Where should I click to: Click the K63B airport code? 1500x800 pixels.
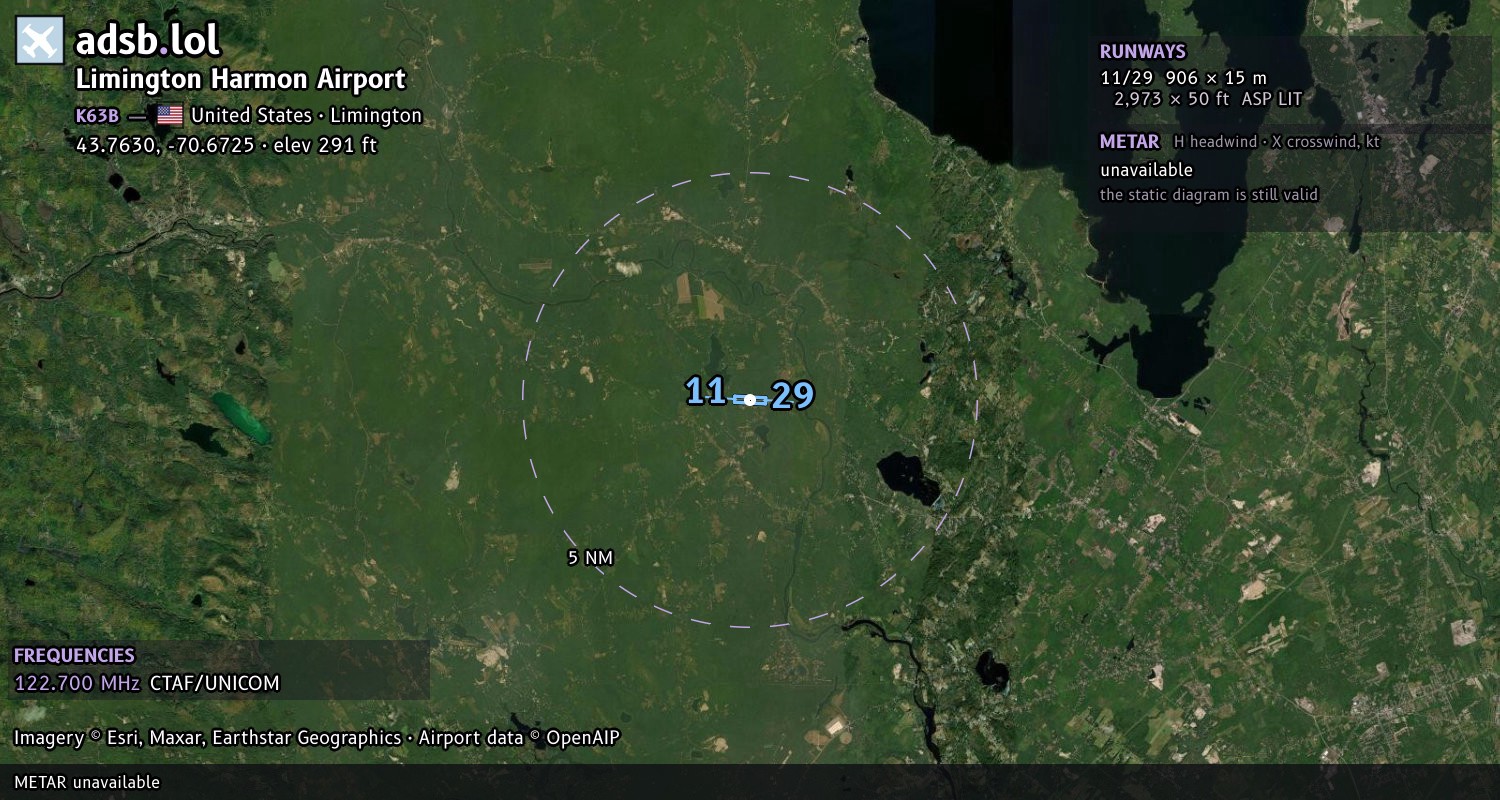coord(97,116)
